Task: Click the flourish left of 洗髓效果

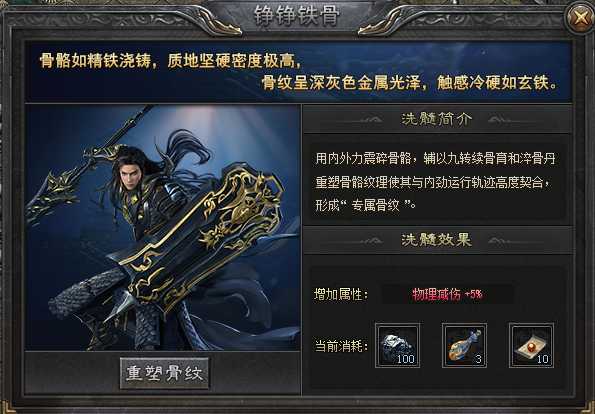Action: (366, 241)
